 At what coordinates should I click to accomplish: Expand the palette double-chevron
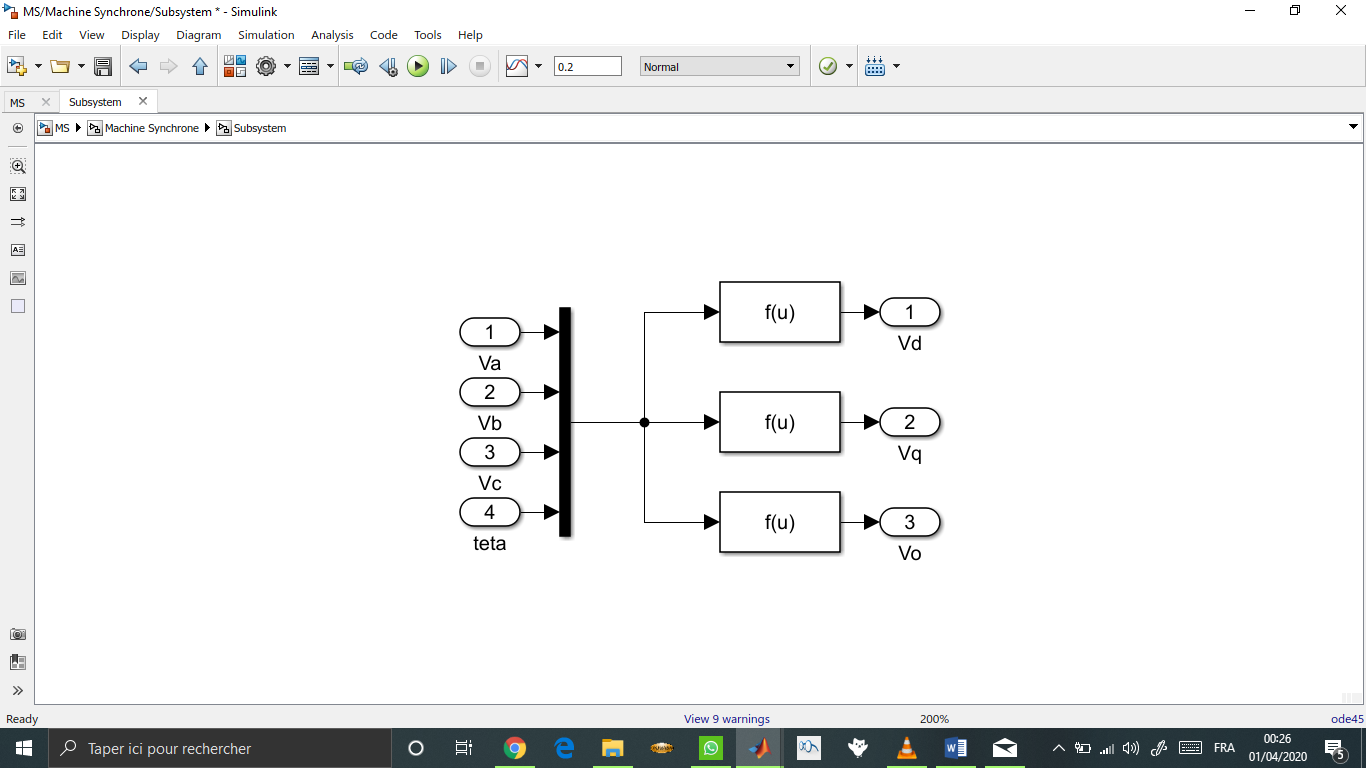18,690
